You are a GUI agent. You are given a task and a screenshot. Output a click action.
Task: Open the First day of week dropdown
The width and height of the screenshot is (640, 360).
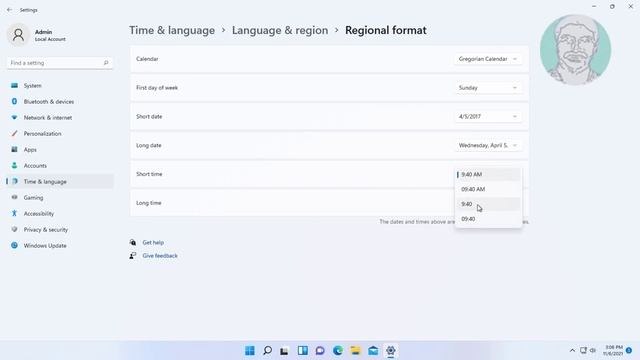click(488, 88)
